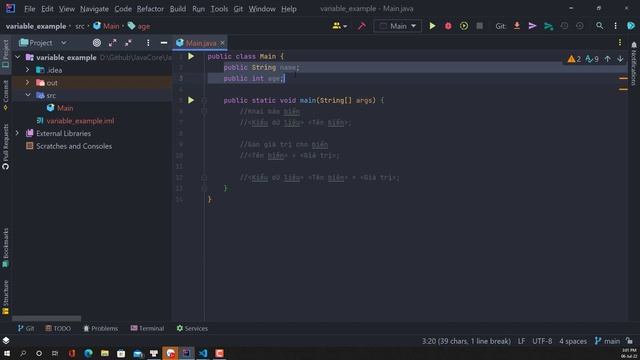The width and height of the screenshot is (640, 360).
Task: Click the Git Rollback icon
Action: click(580, 26)
